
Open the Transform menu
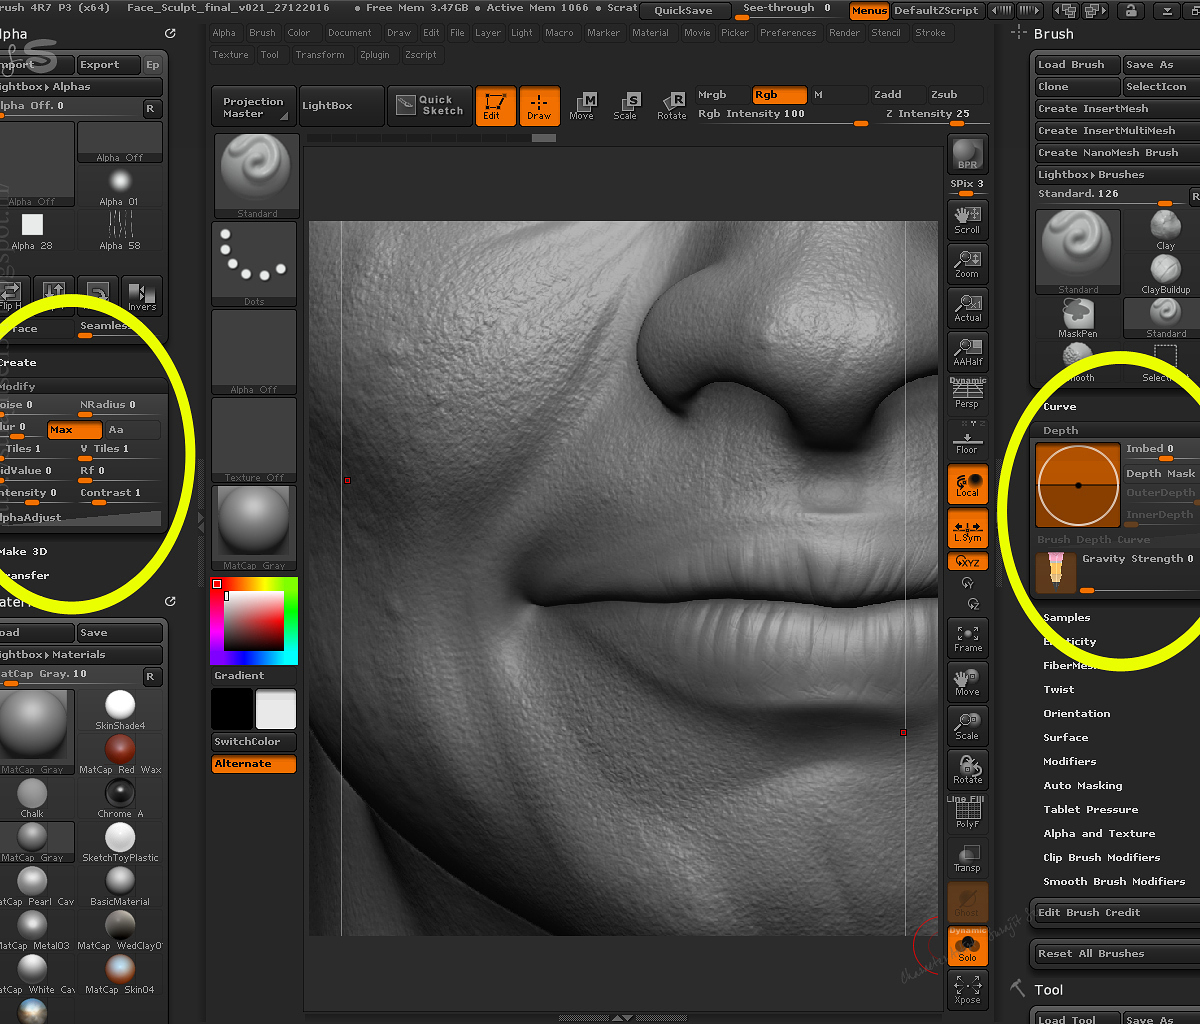point(319,55)
